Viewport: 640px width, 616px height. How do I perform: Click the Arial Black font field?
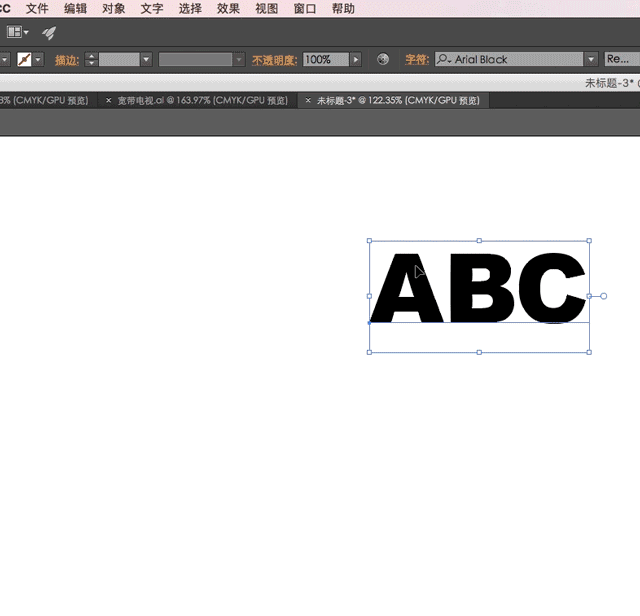point(509,60)
